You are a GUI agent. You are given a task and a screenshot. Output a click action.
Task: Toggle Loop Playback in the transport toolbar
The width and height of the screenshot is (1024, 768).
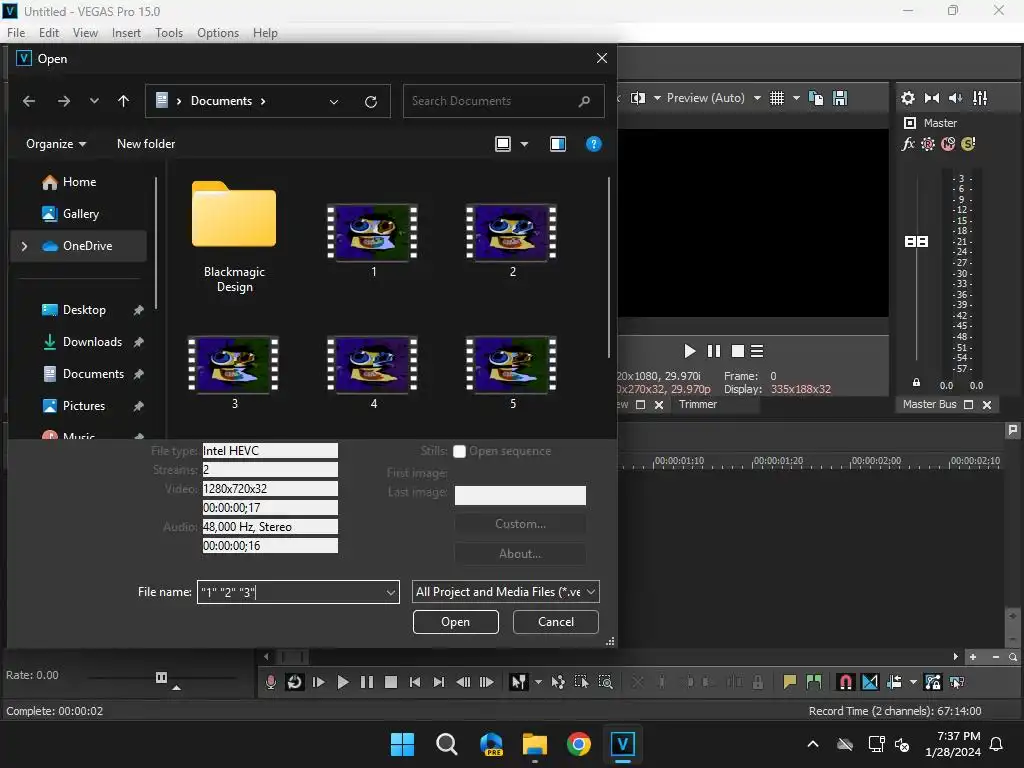tap(295, 682)
